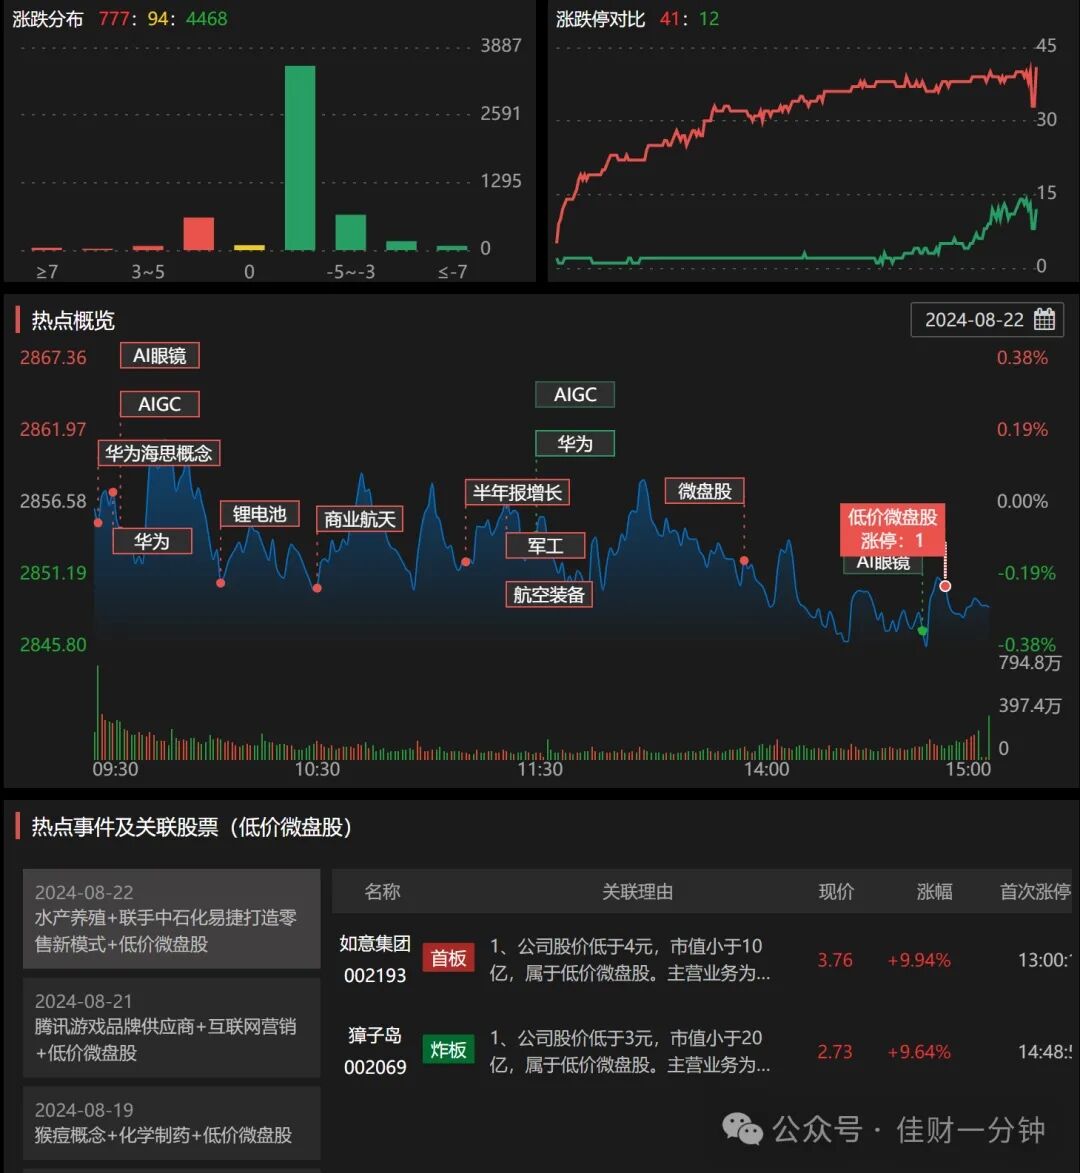Viewport: 1080px width, 1173px height.
Task: Click the yellow bar labeled 0 in 涨跌分布
Action: [249, 248]
